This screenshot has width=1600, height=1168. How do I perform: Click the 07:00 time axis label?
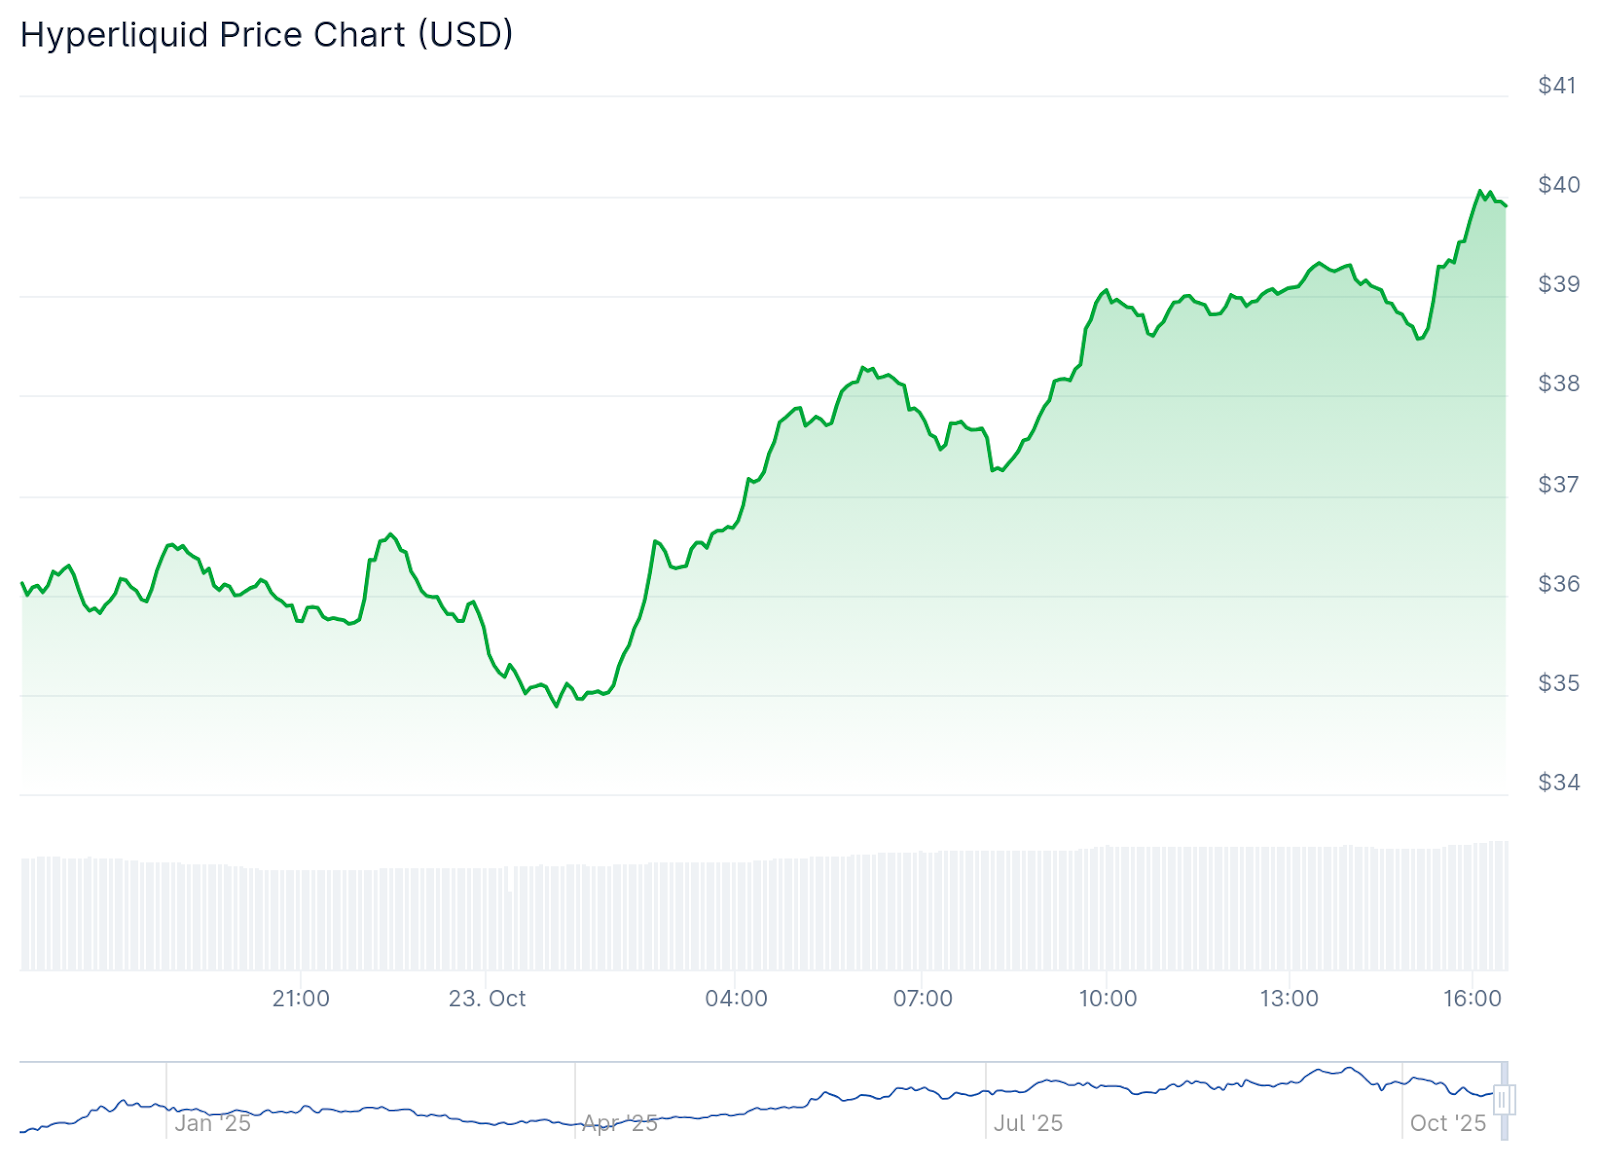922,998
